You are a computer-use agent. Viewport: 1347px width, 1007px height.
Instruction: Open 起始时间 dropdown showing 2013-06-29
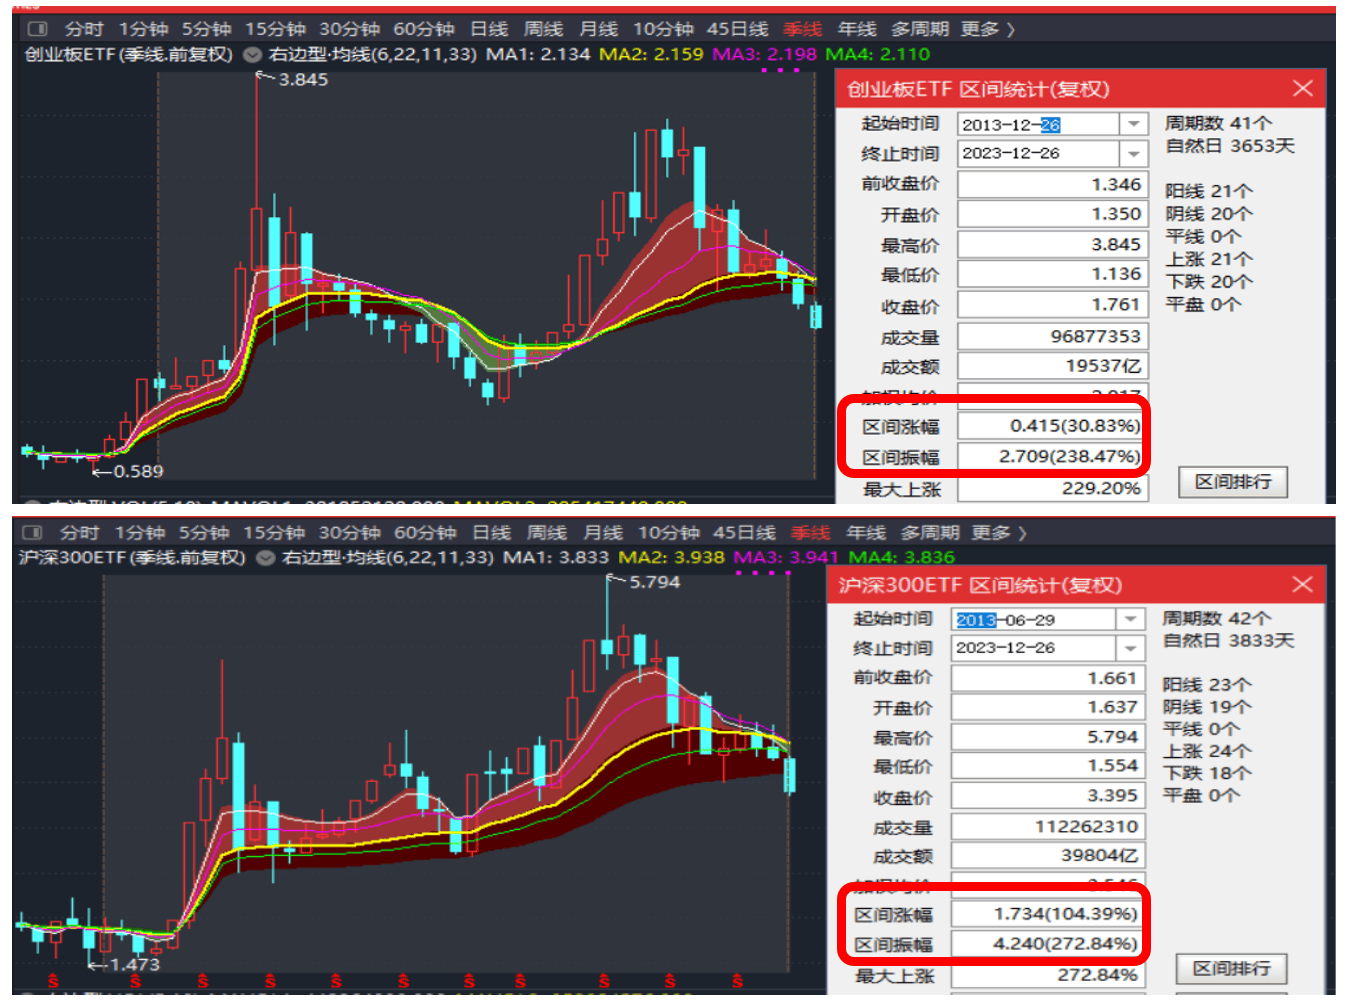click(1130, 619)
